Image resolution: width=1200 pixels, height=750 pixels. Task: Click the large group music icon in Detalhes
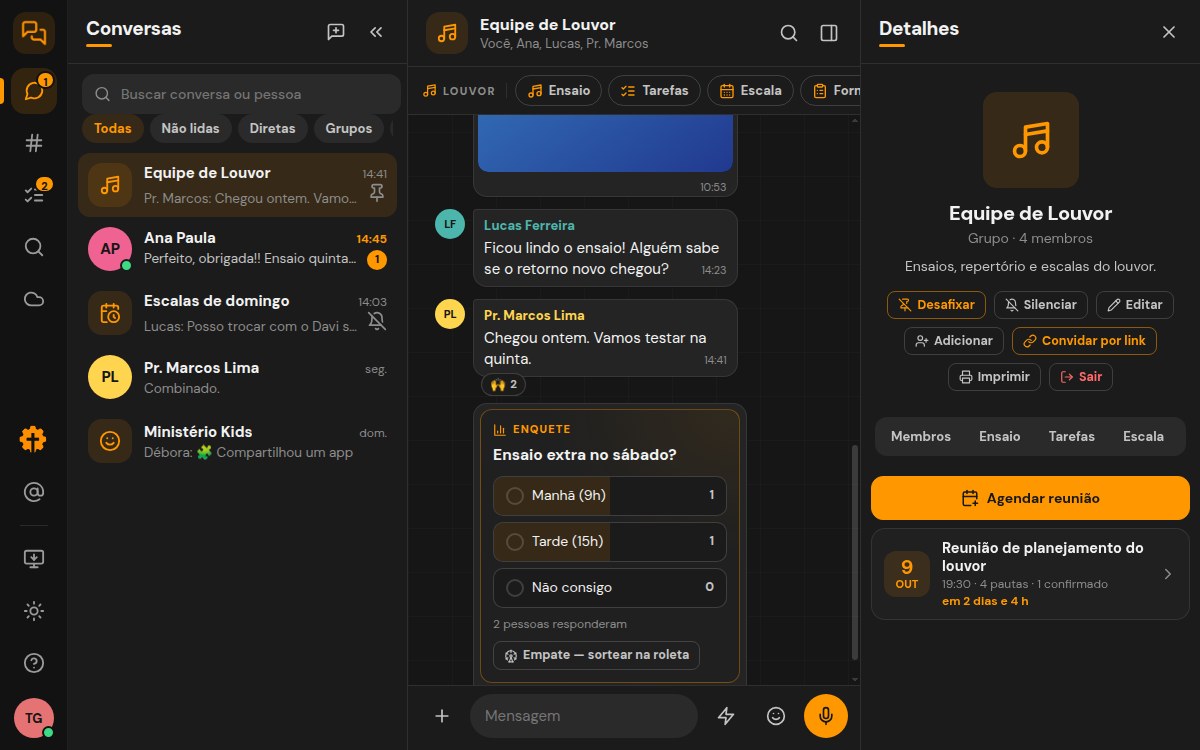click(1030, 140)
